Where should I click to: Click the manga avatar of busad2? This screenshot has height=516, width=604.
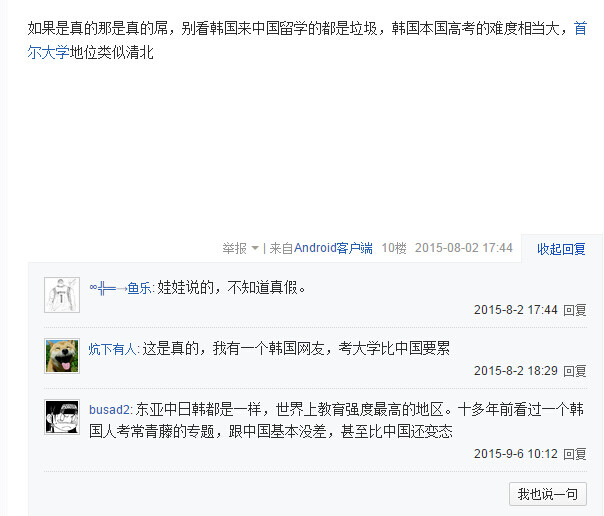62,417
